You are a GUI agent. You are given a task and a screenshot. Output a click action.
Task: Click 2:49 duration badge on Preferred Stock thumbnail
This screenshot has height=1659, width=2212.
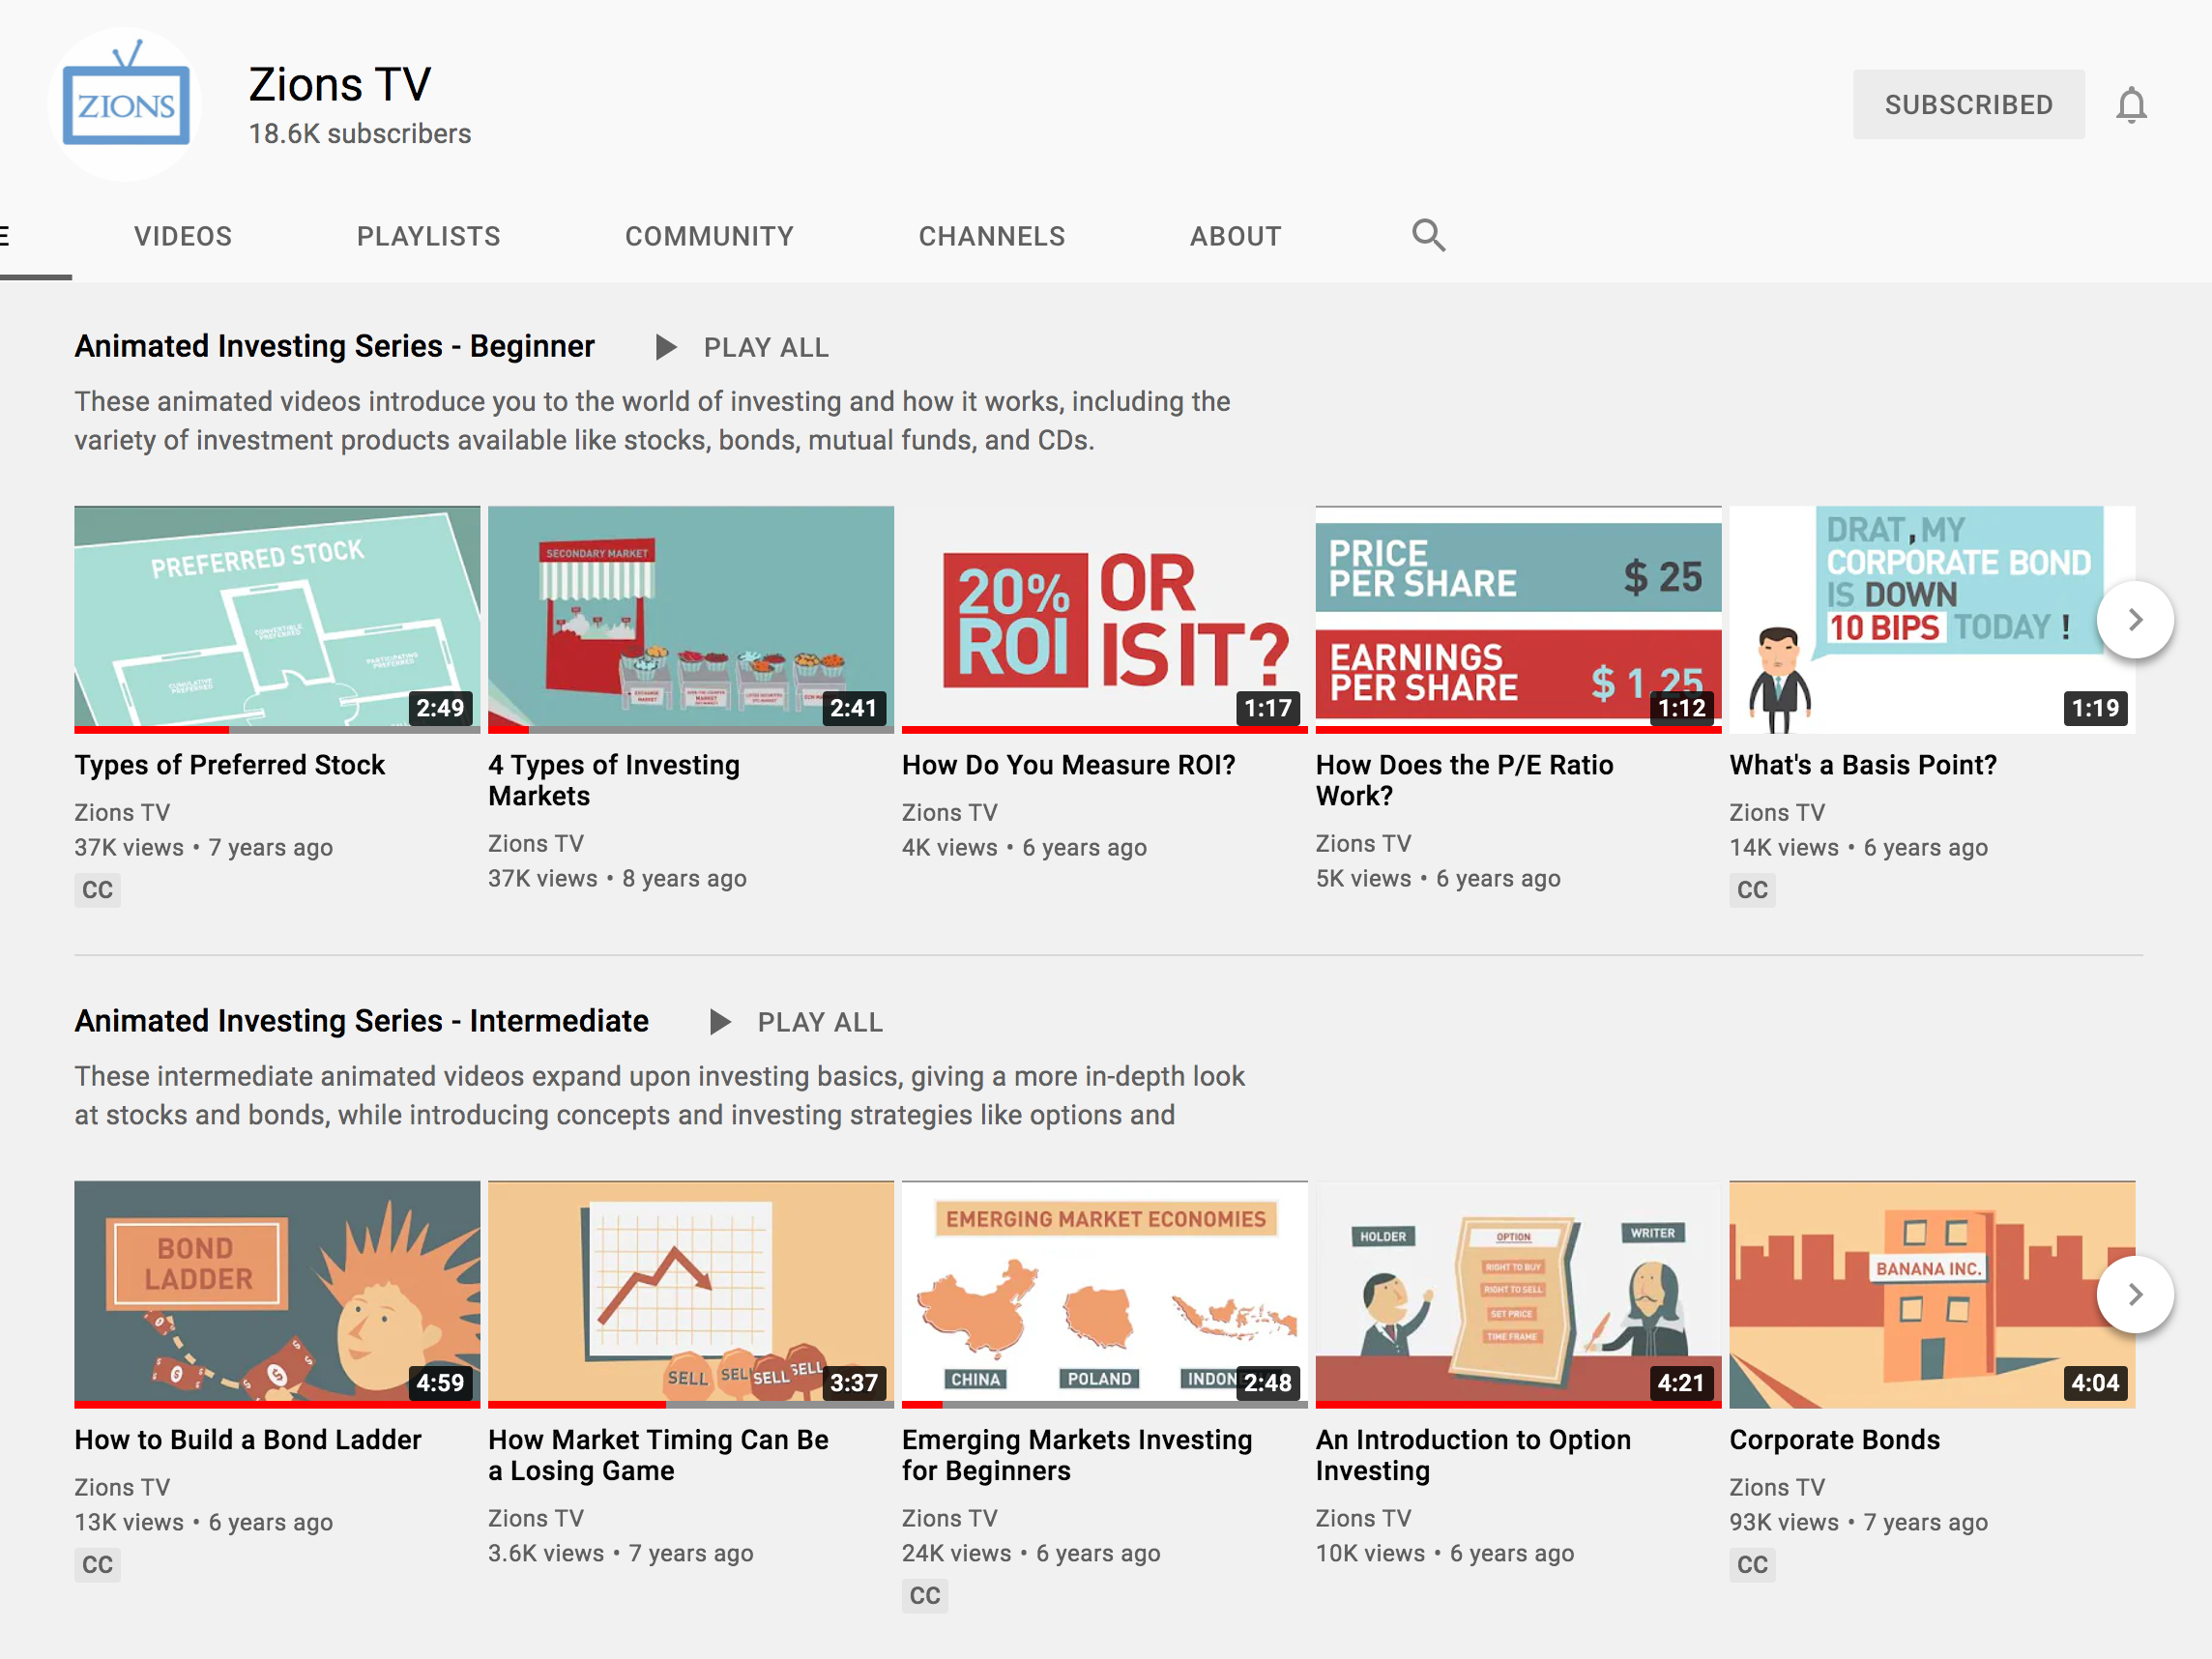point(440,708)
